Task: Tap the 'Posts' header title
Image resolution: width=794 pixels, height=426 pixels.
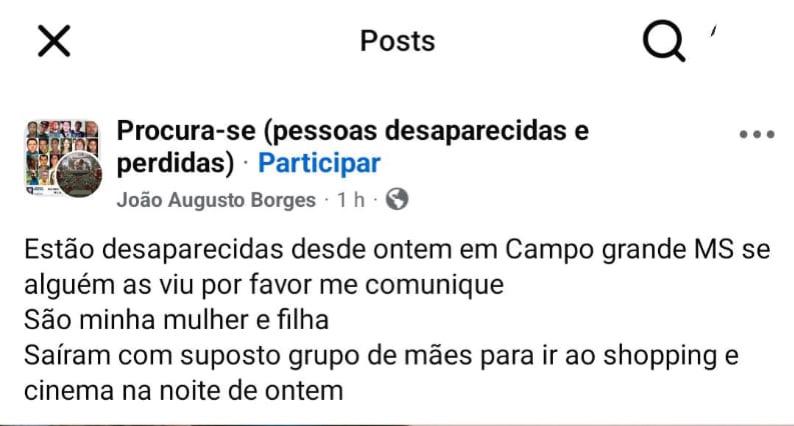Action: pos(397,41)
